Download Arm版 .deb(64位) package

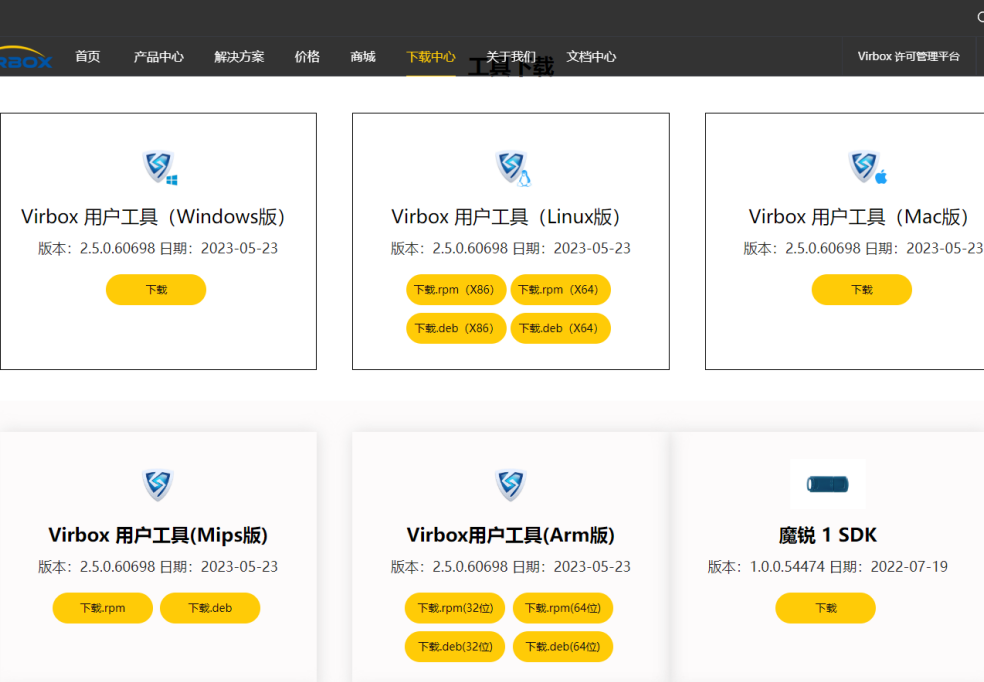tap(563, 647)
